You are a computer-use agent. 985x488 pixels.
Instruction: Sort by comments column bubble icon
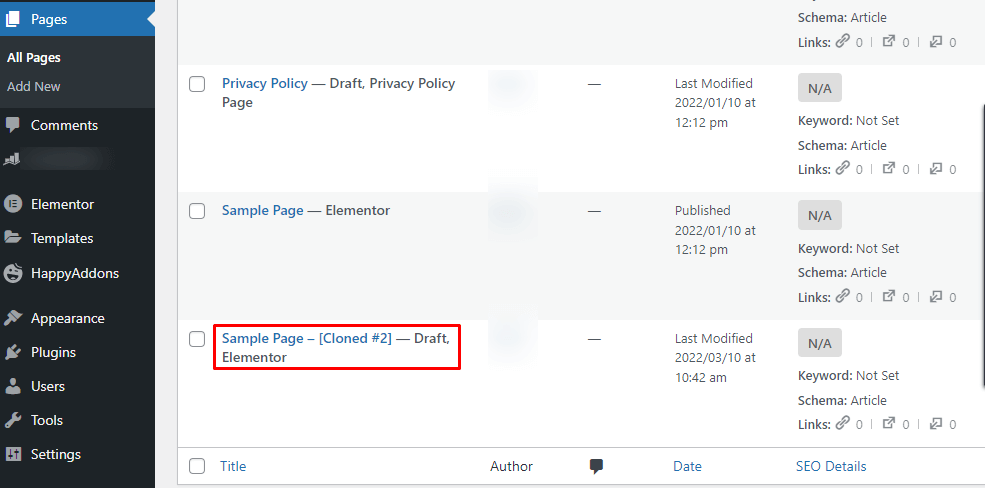click(596, 466)
